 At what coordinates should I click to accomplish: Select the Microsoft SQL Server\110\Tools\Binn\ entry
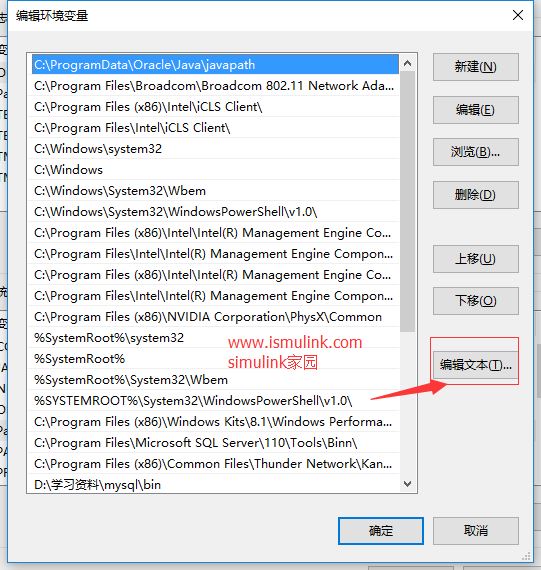[x=215, y=443]
